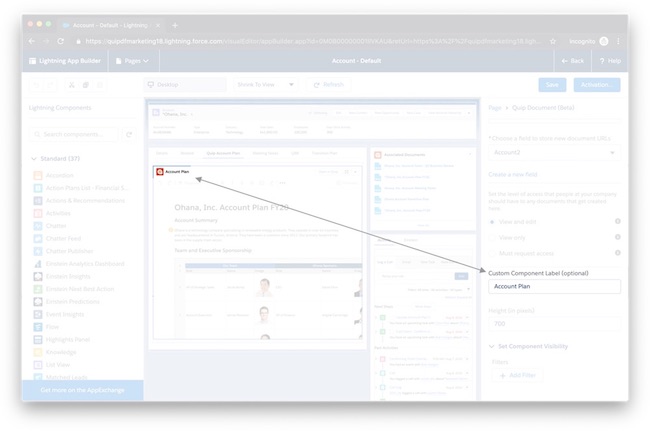The image size is (650, 431).
Task: Click the Accordion component icon
Action: tap(38, 175)
